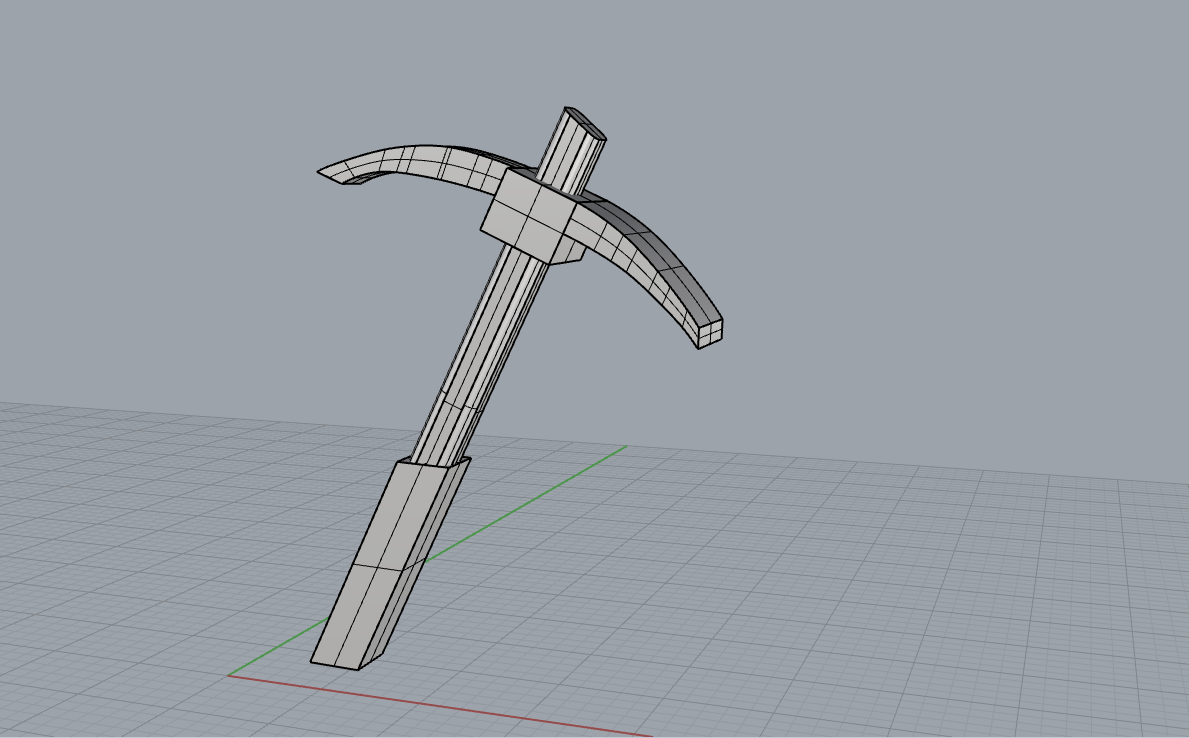Screen dimensions: 1189x738
Task: Select the thin handle shaft between the grip and the collar
Action: pos(481,356)
